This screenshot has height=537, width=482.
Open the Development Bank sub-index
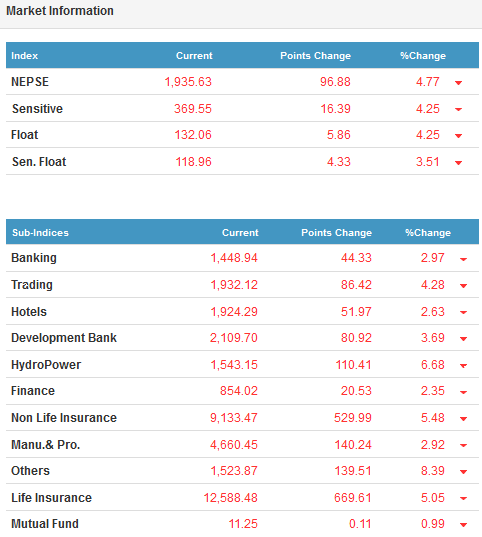64,338
